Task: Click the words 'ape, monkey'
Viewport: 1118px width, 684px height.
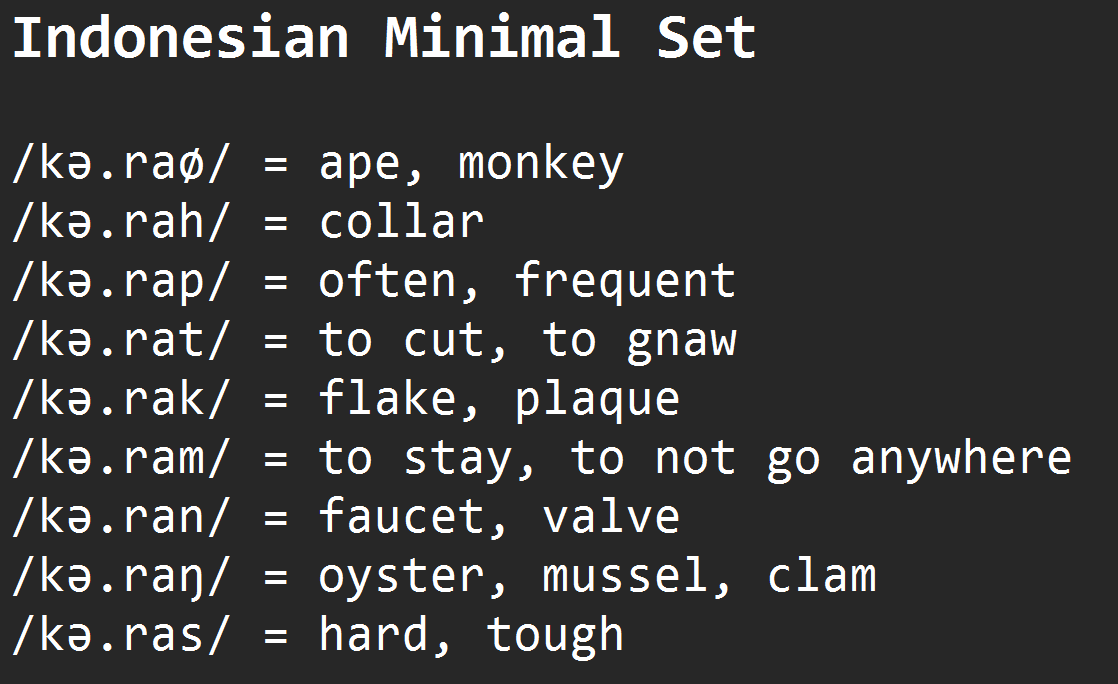Action: [x=471, y=165]
